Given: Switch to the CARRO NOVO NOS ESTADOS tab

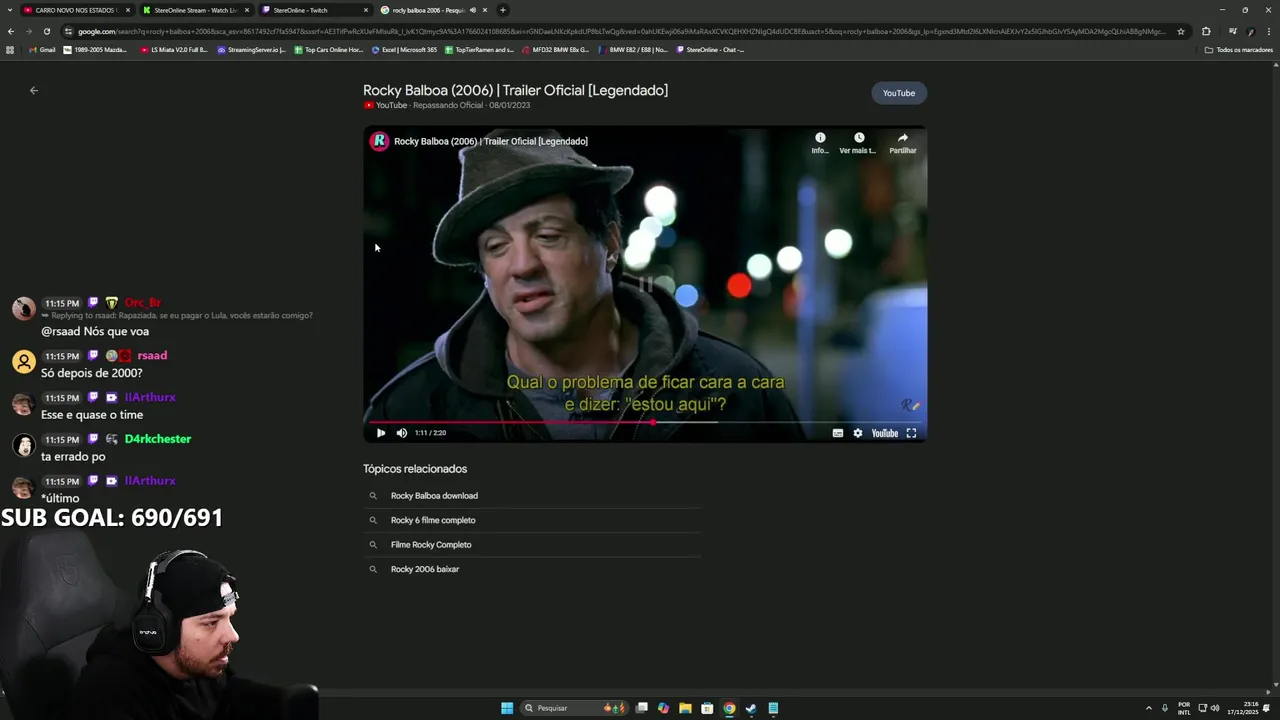Looking at the screenshot, I should point(75,10).
